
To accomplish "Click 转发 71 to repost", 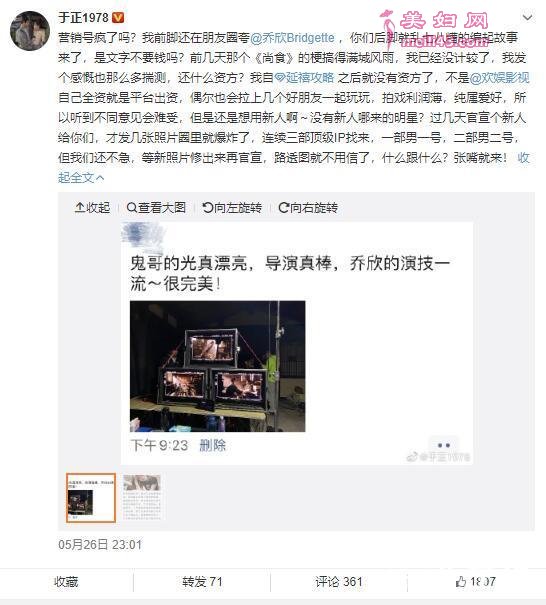I will click(x=202, y=581).
